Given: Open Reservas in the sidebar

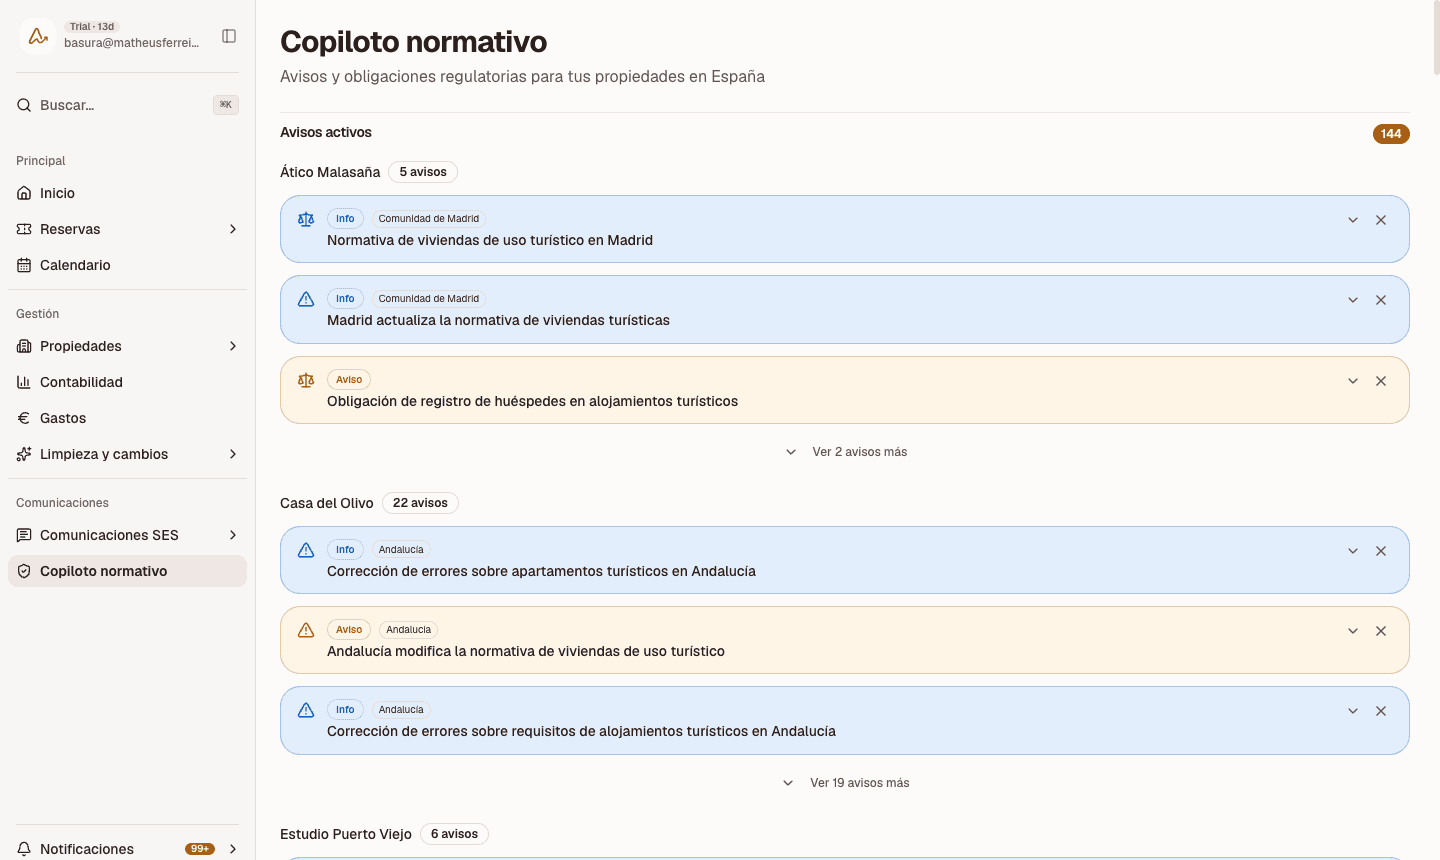Looking at the screenshot, I should click(x=127, y=229).
